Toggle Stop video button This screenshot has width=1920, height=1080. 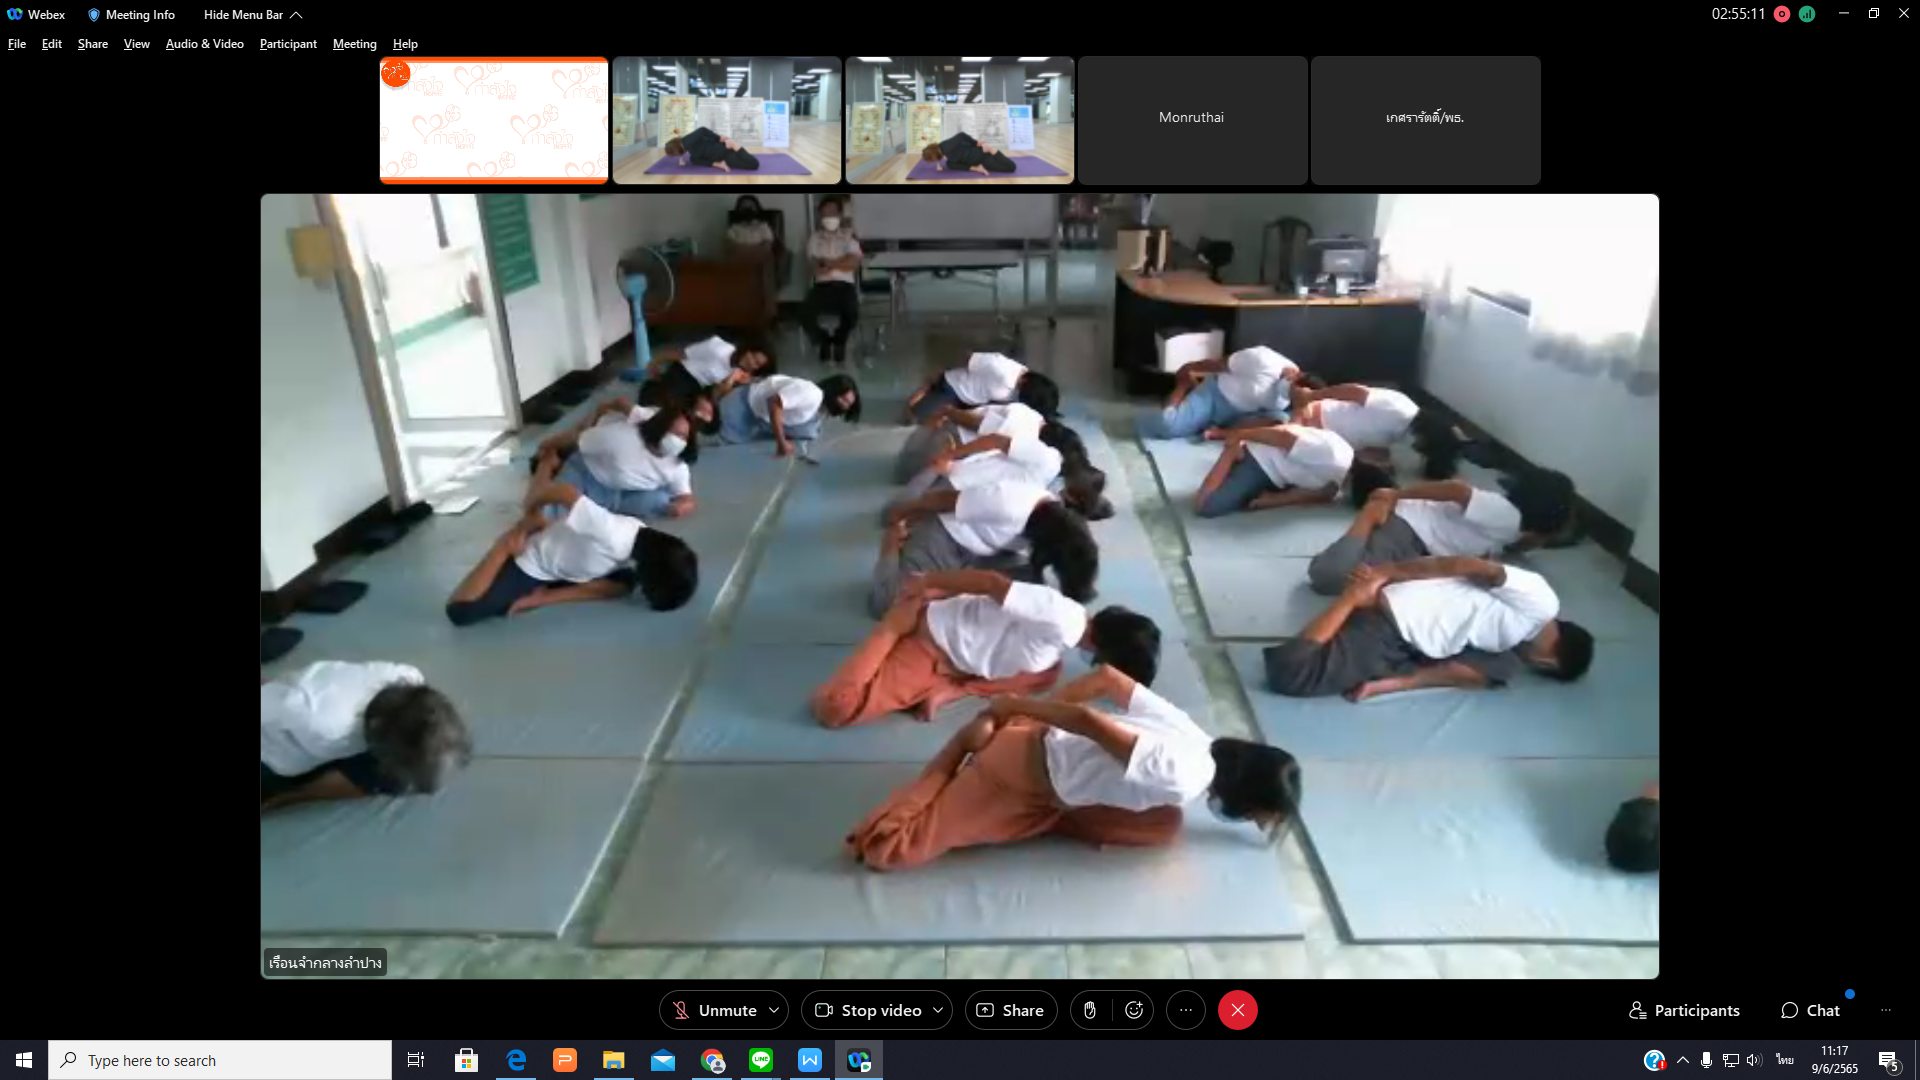point(868,1010)
